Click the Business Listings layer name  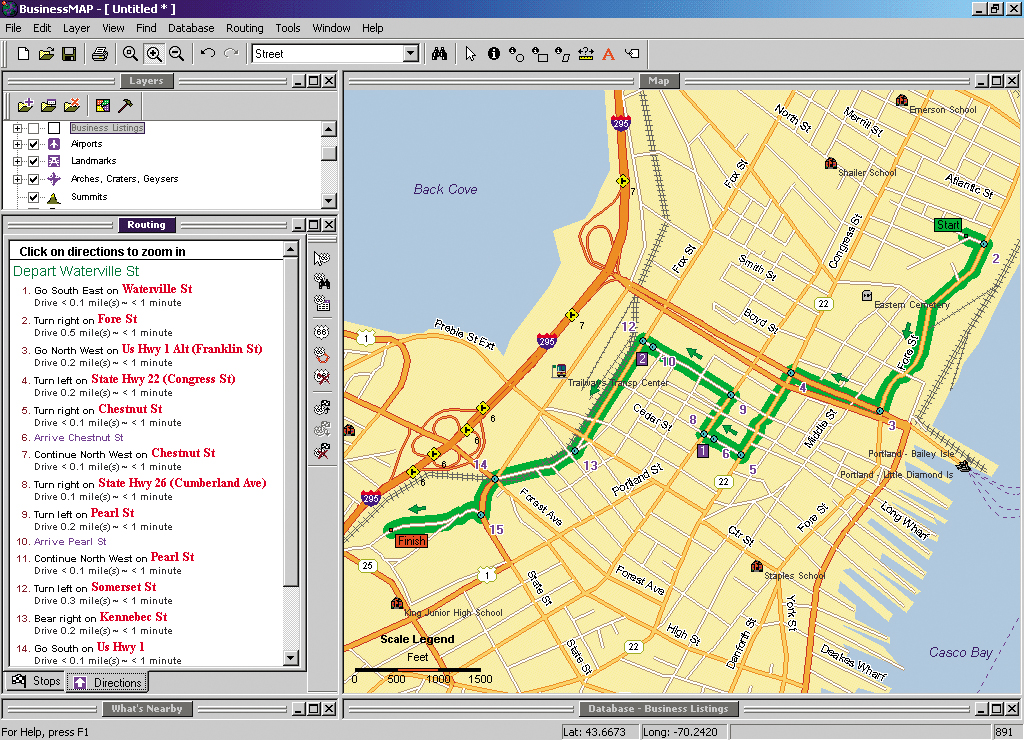coord(107,128)
